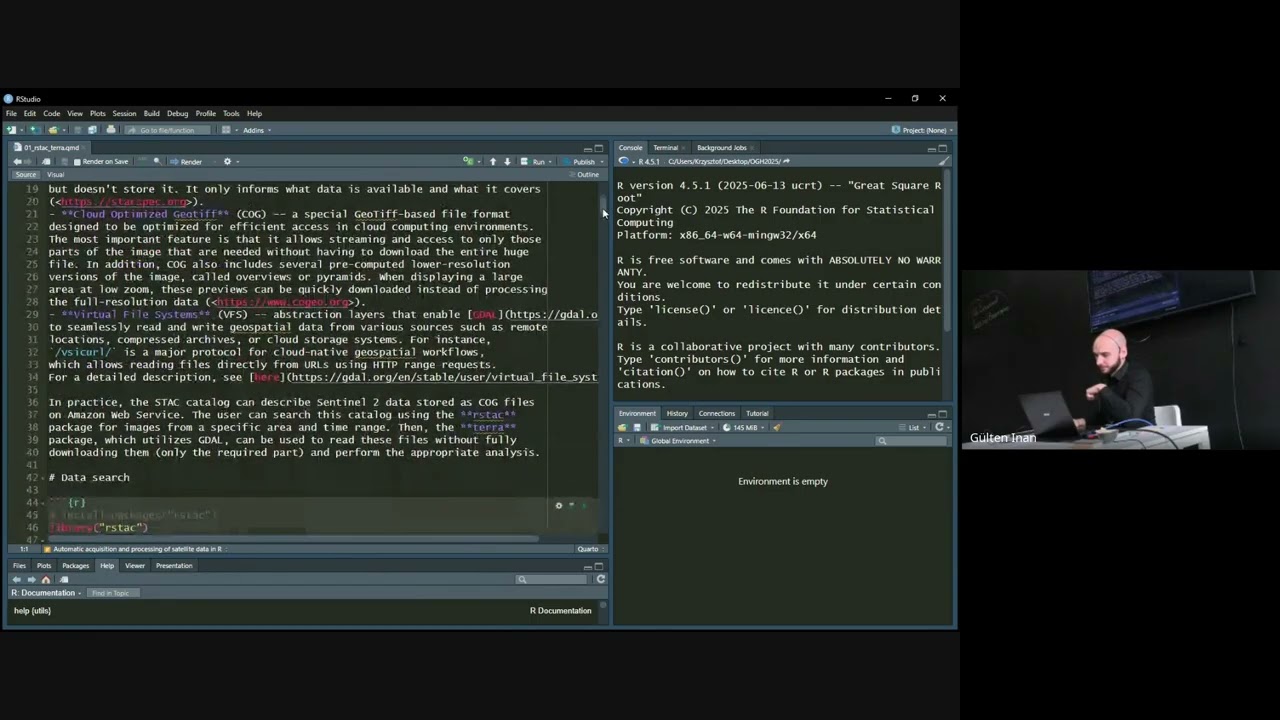Save workspace icon in Environment pane
Image resolution: width=1280 pixels, height=720 pixels.
click(637, 427)
